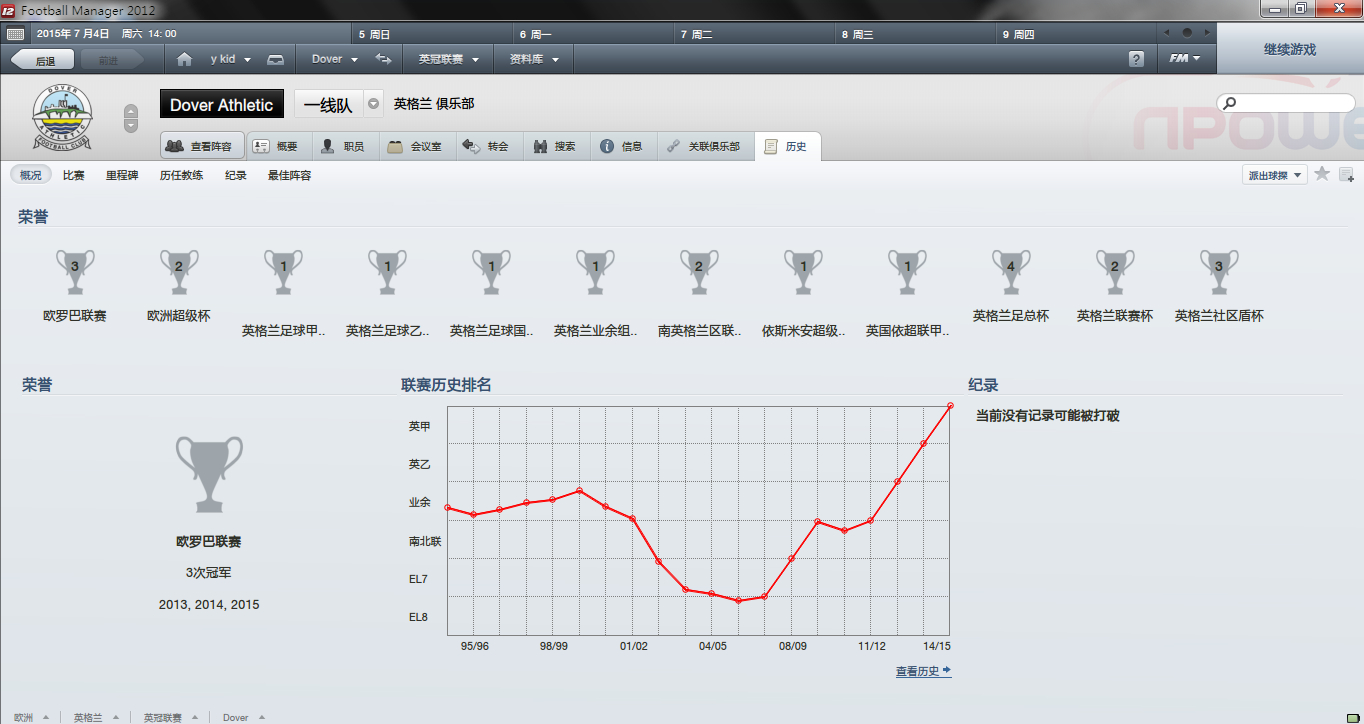Viewport: 1364px width, 724px height.
Task: Click the calendar previous-day left arrow
Action: [1165, 33]
